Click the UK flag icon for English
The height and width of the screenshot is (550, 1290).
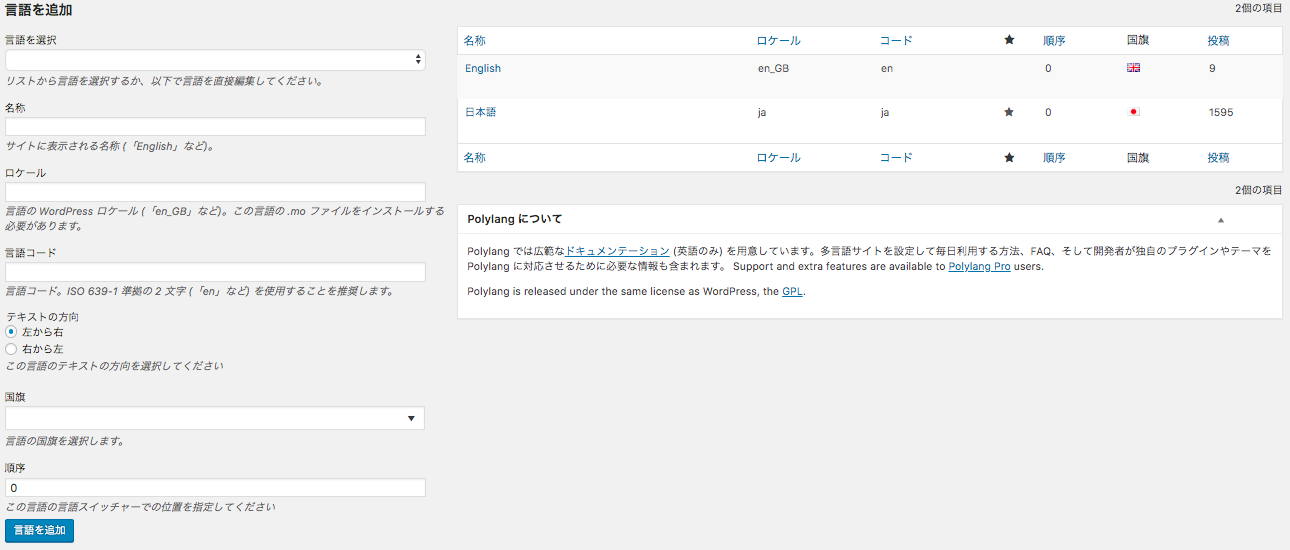[x=1133, y=68]
